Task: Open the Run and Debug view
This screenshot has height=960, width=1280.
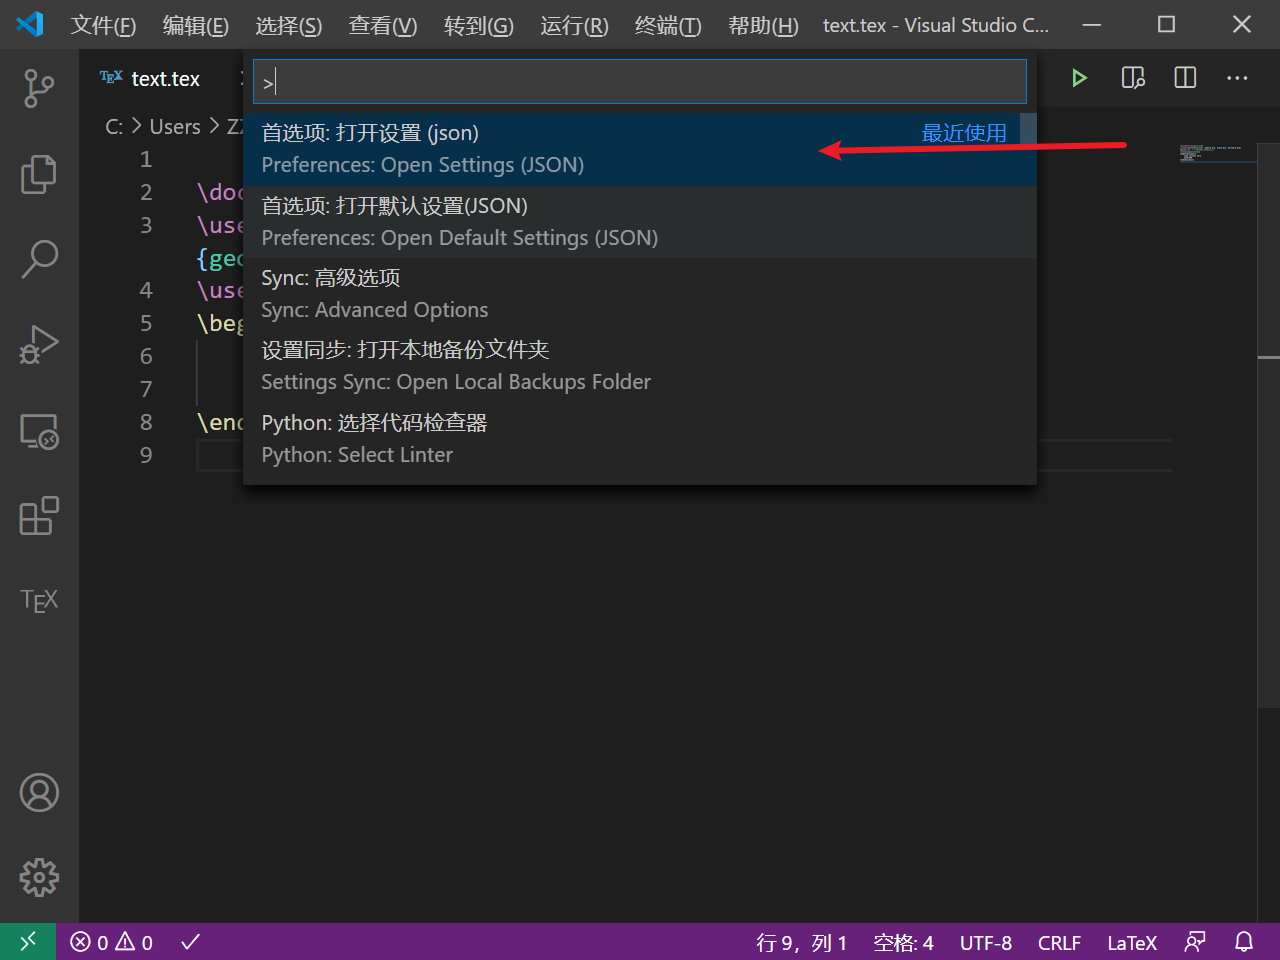Action: (39, 344)
